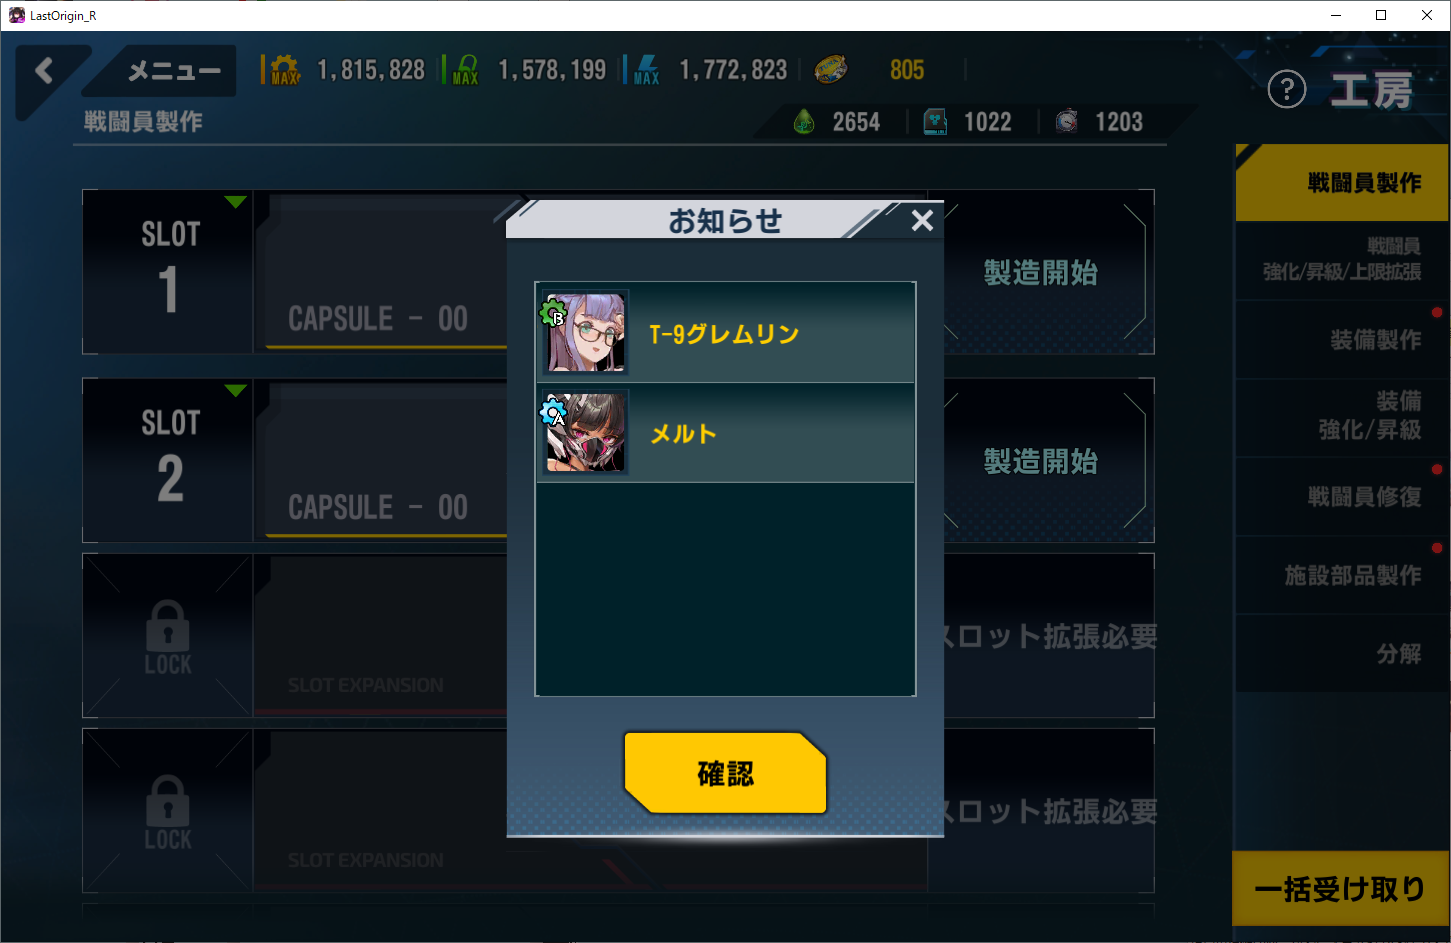
Task: Click the nutrients resource icon
Action: (465, 69)
